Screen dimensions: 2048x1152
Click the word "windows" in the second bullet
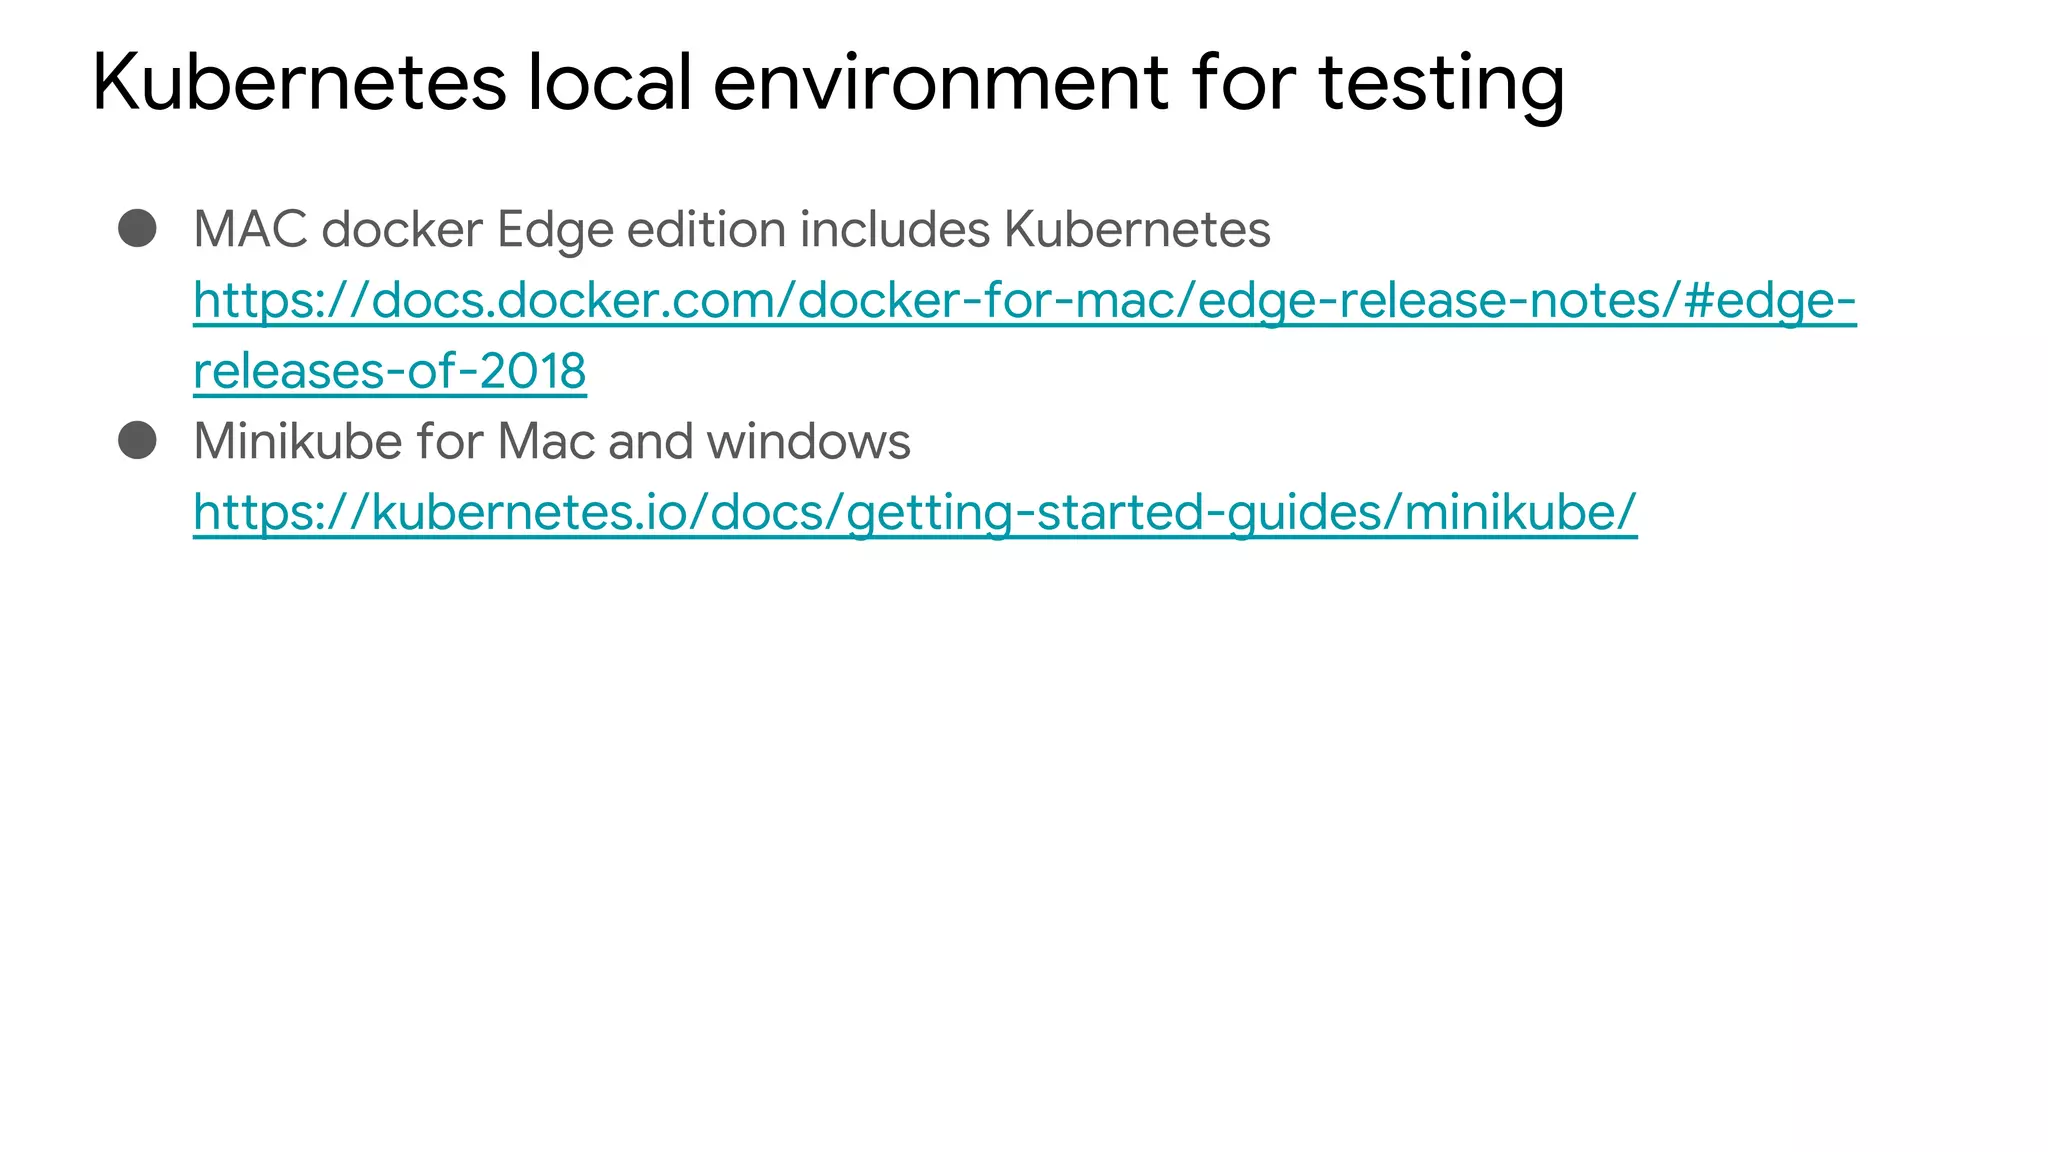click(808, 442)
